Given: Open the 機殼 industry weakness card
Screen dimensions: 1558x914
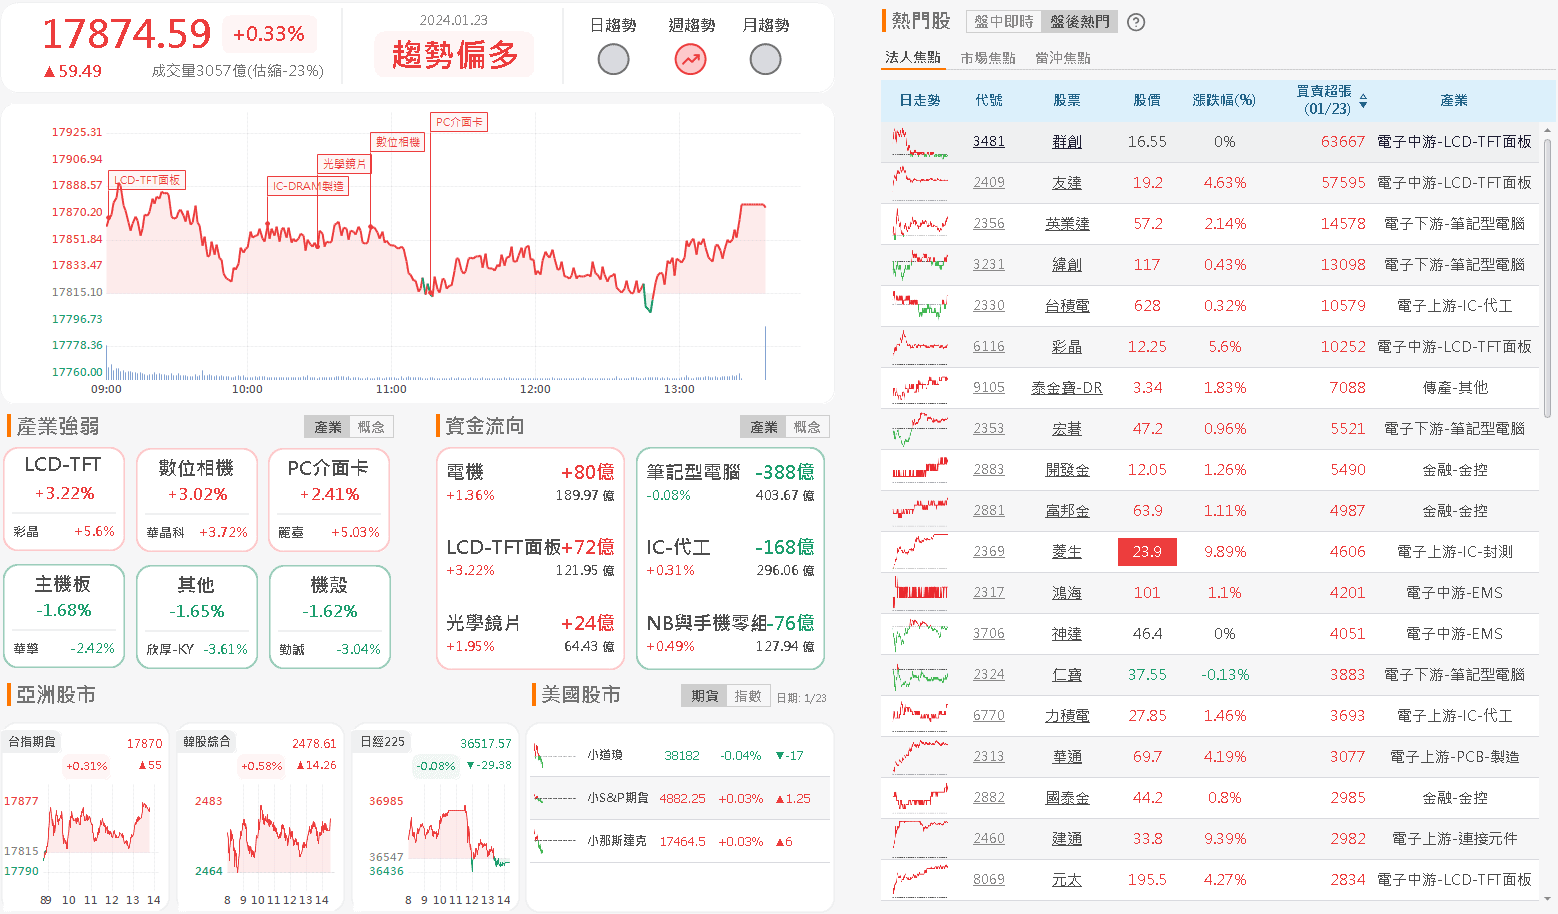Looking at the screenshot, I should [x=329, y=616].
